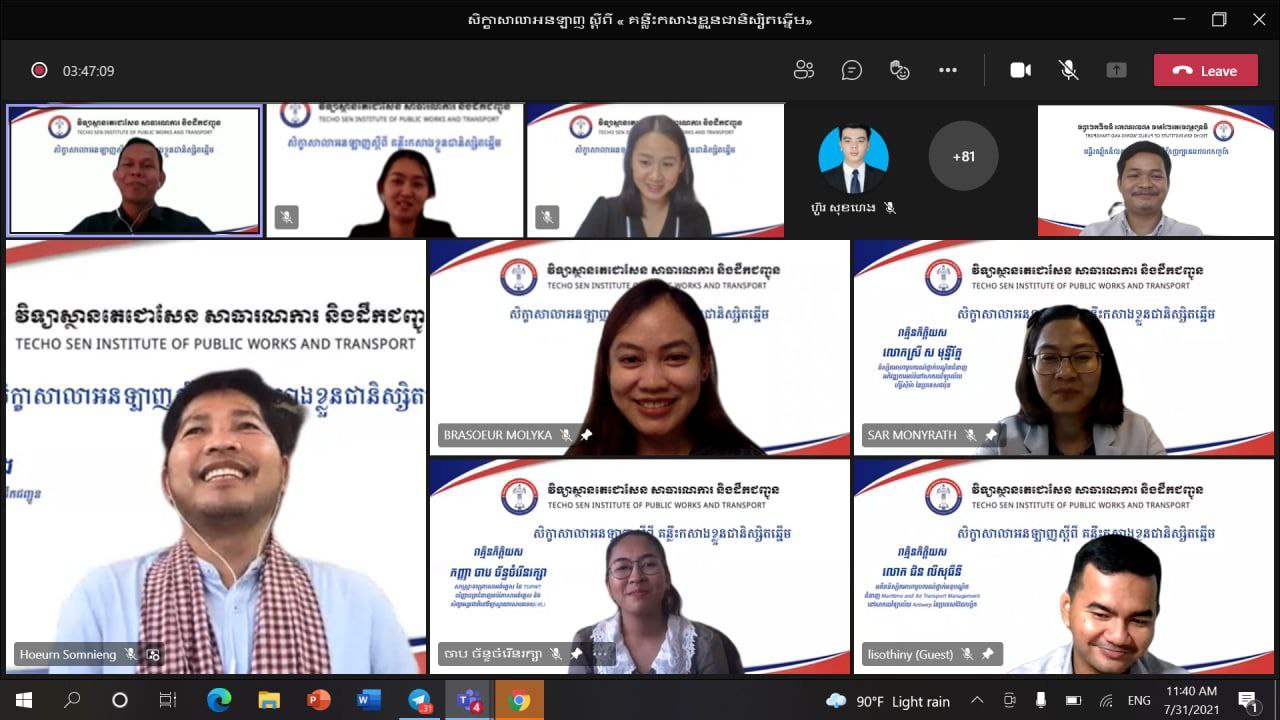The height and width of the screenshot is (720, 1280).
Task: Click the recording indicator dot
Action: [39, 70]
